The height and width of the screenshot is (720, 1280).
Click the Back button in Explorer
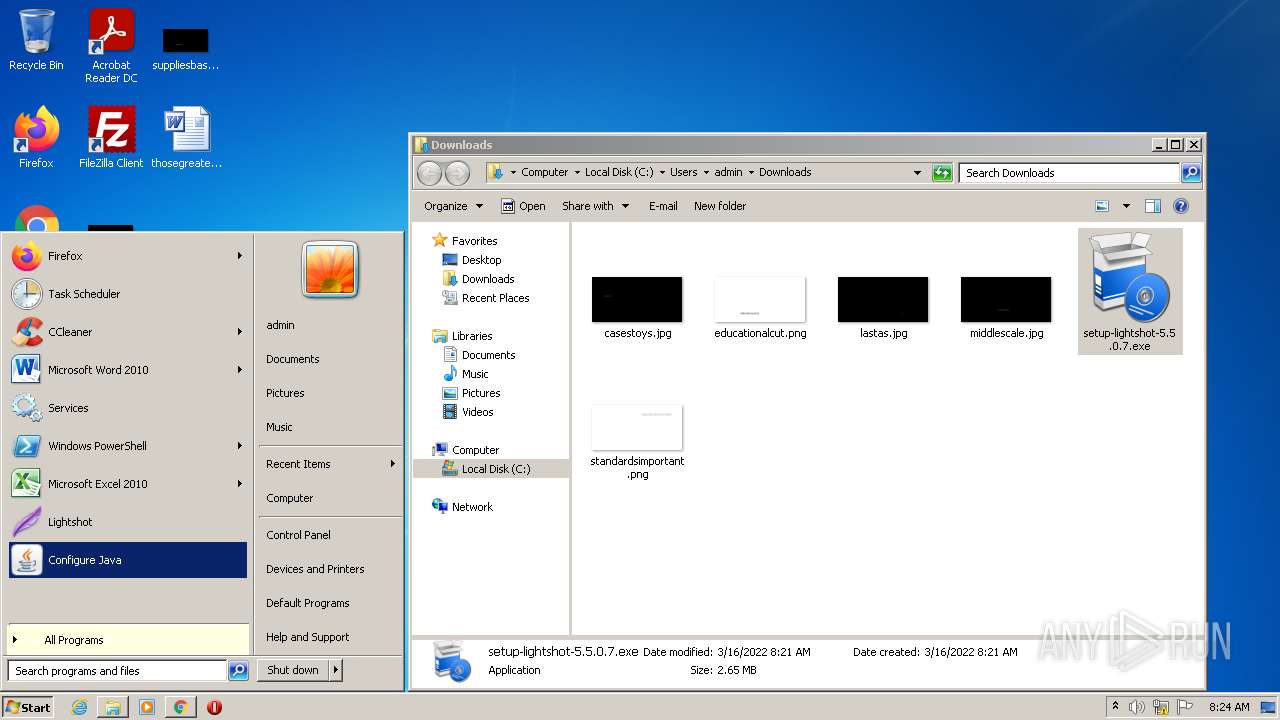pos(429,173)
